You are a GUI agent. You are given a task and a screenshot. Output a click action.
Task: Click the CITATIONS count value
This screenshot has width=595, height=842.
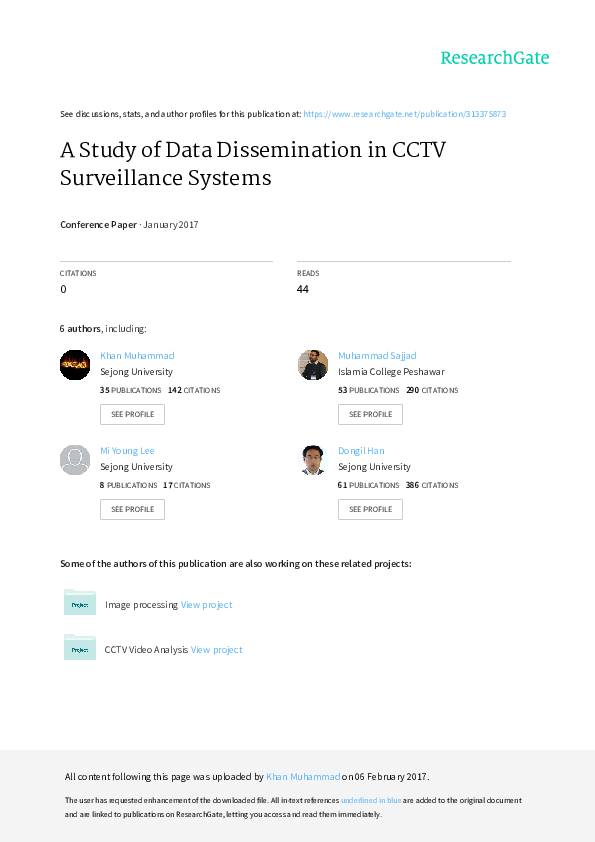(x=63, y=289)
